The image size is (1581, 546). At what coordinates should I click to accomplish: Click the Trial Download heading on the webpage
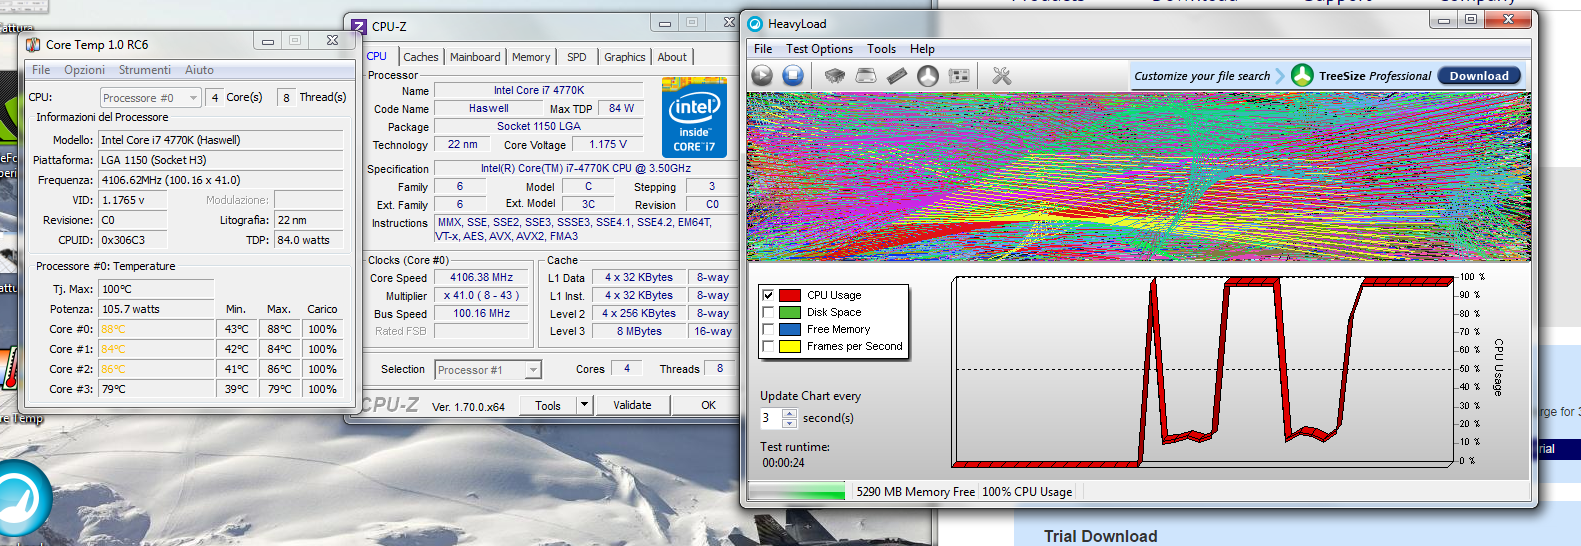point(1101,536)
